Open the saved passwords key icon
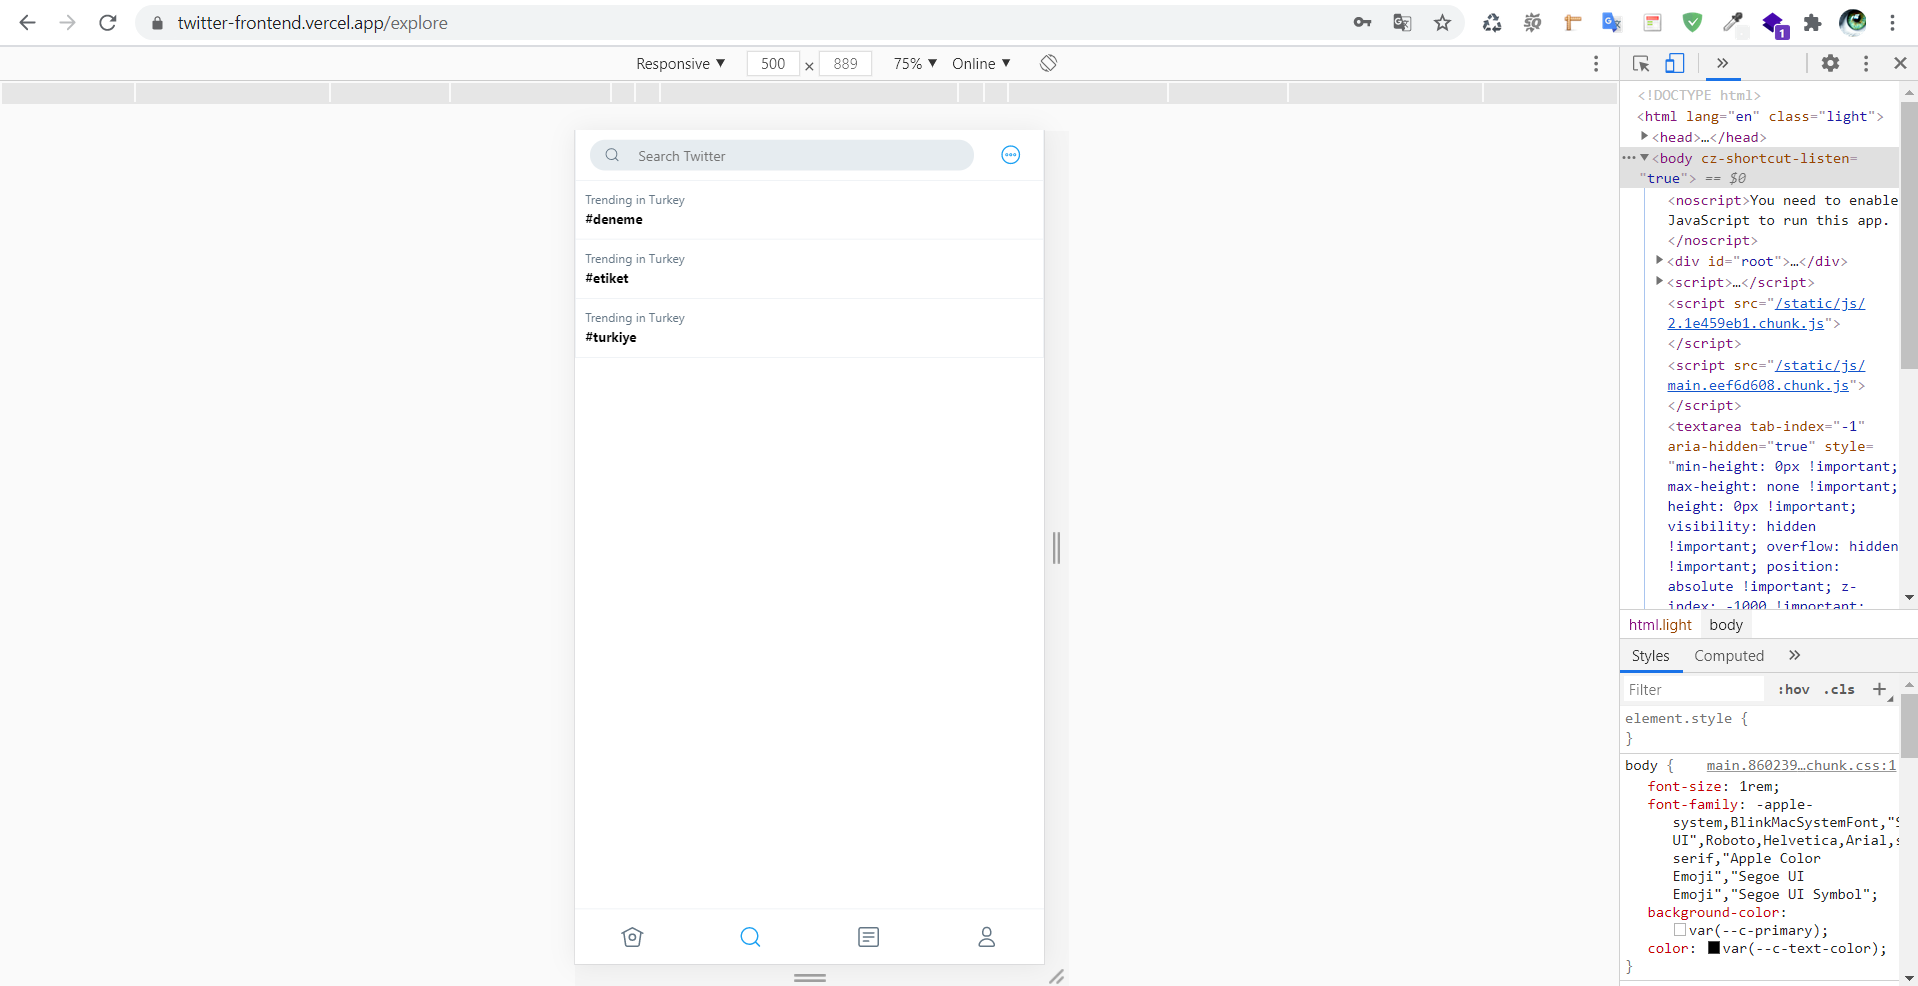Viewport: 1918px width, 986px height. [1362, 22]
